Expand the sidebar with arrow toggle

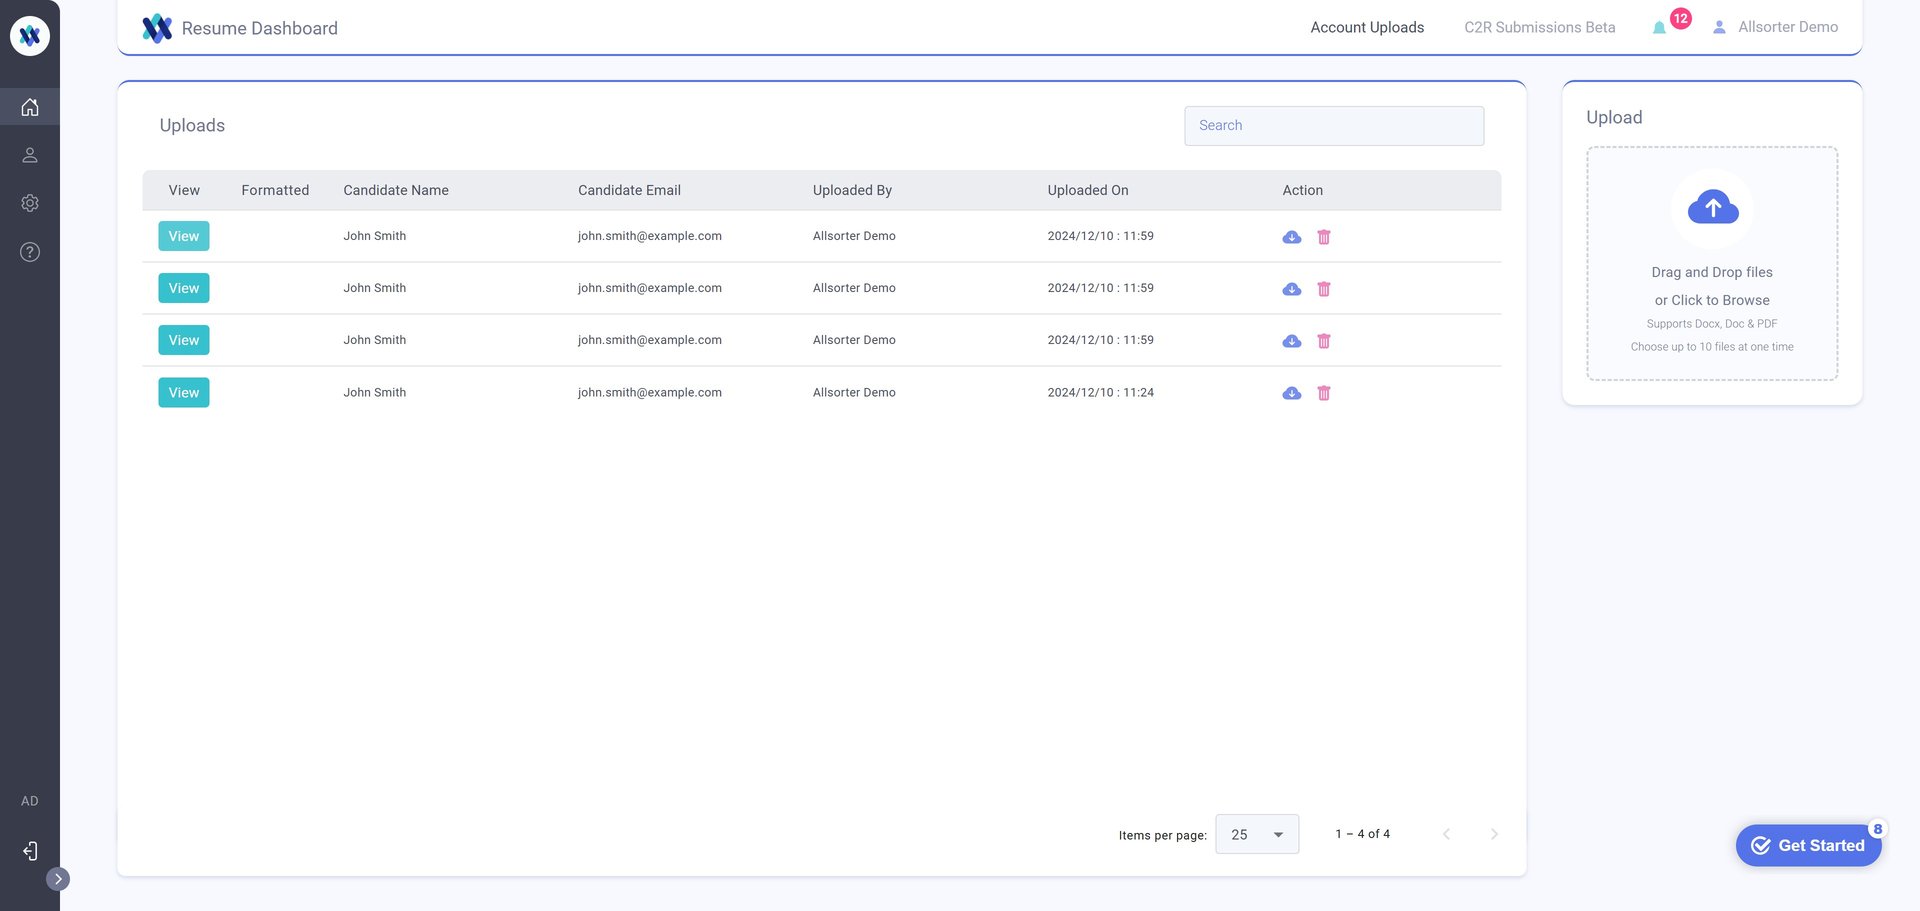click(58, 879)
